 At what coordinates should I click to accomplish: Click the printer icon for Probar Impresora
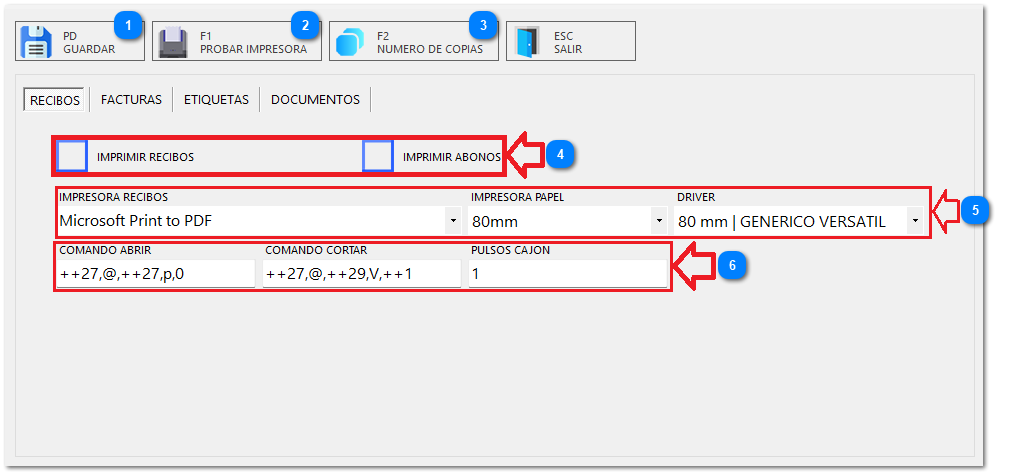[174, 42]
